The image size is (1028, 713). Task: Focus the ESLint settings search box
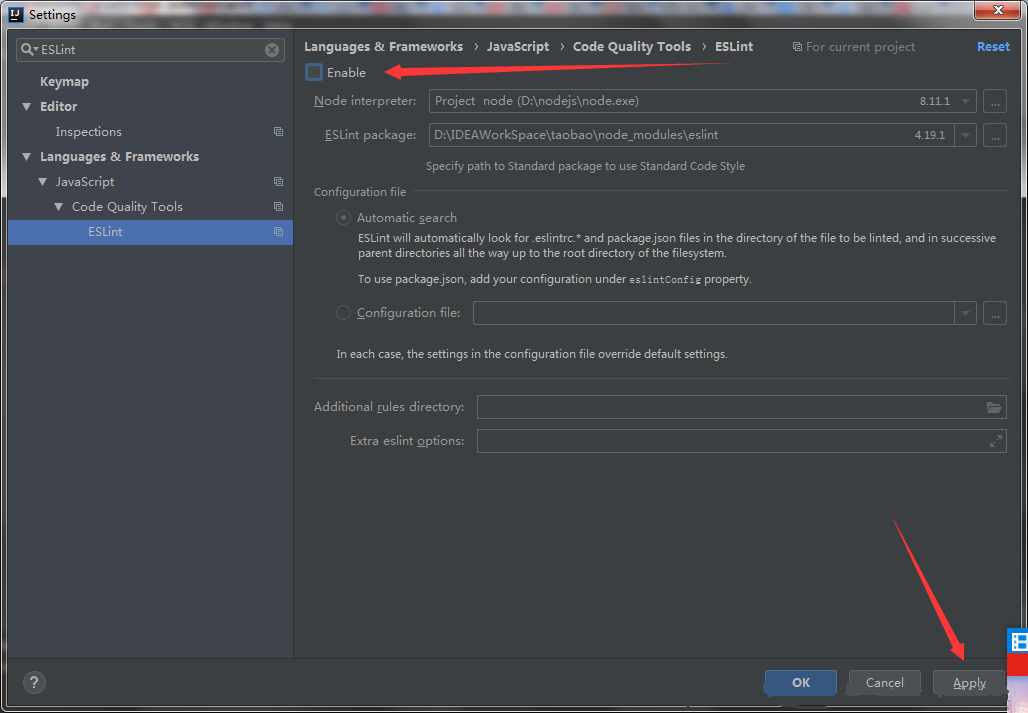click(150, 50)
